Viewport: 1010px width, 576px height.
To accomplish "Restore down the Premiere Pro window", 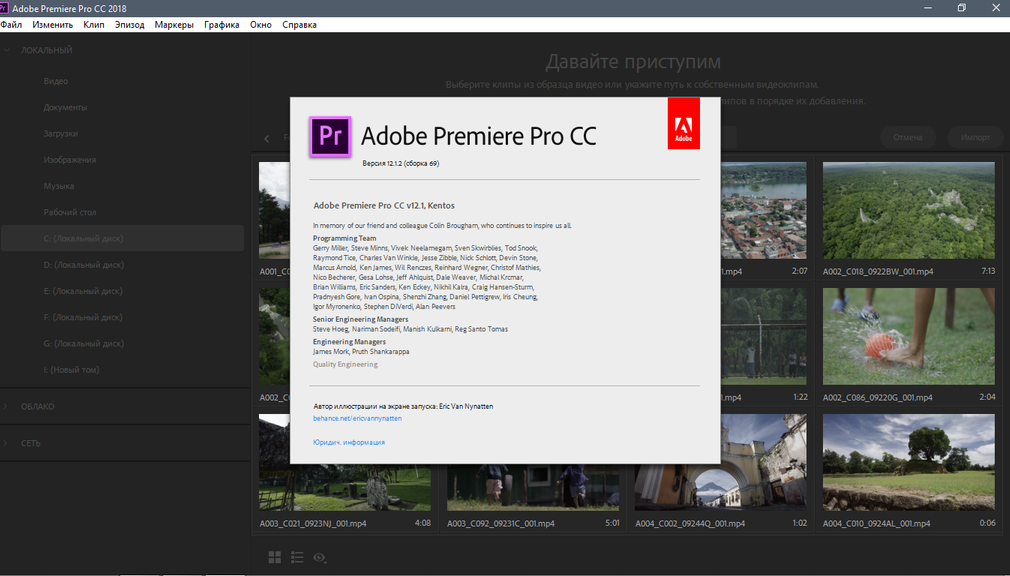I will tap(962, 8).
